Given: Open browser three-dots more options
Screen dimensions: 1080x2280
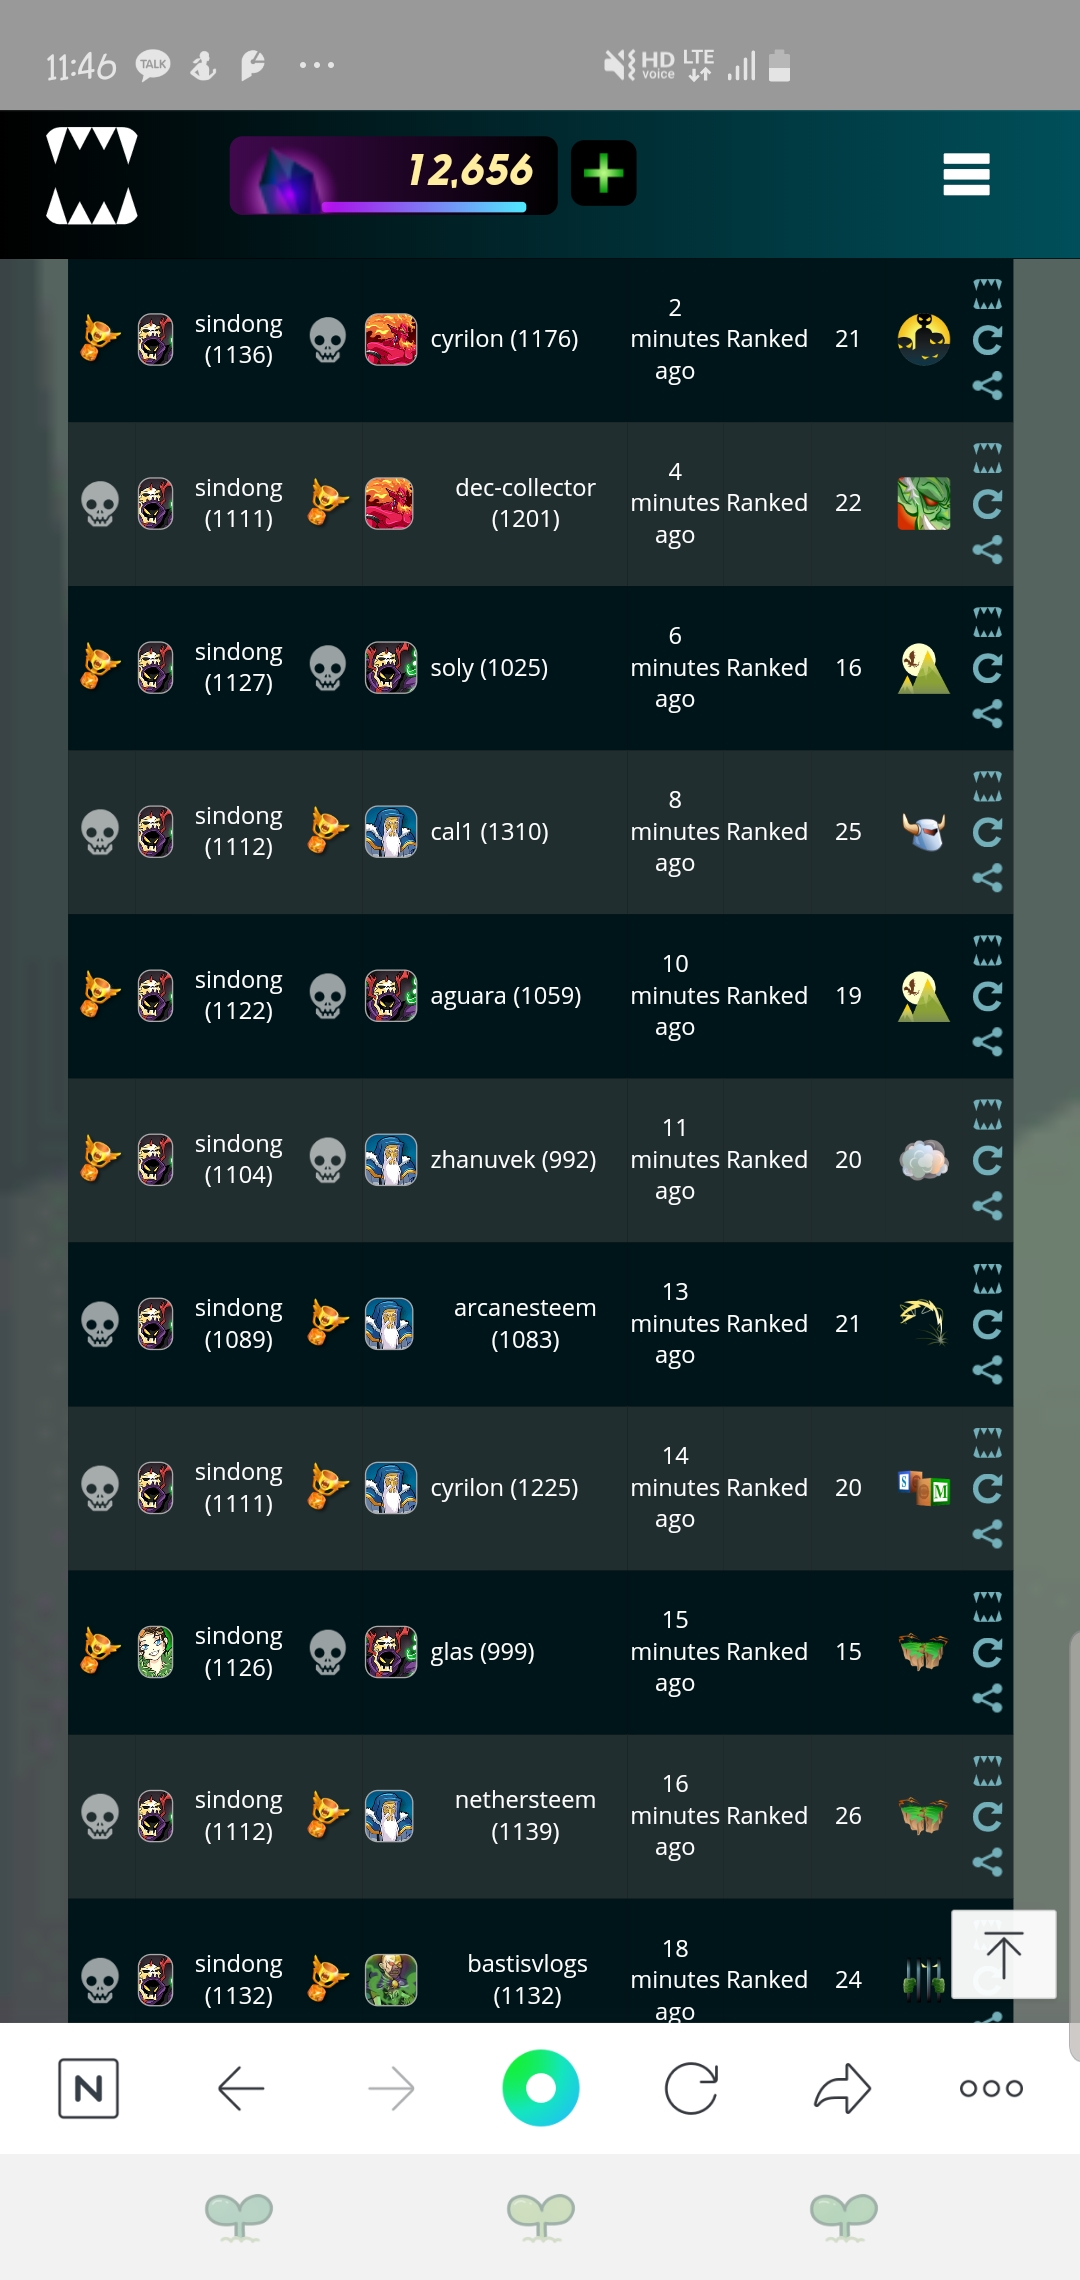Looking at the screenshot, I should pyautogui.click(x=991, y=2088).
